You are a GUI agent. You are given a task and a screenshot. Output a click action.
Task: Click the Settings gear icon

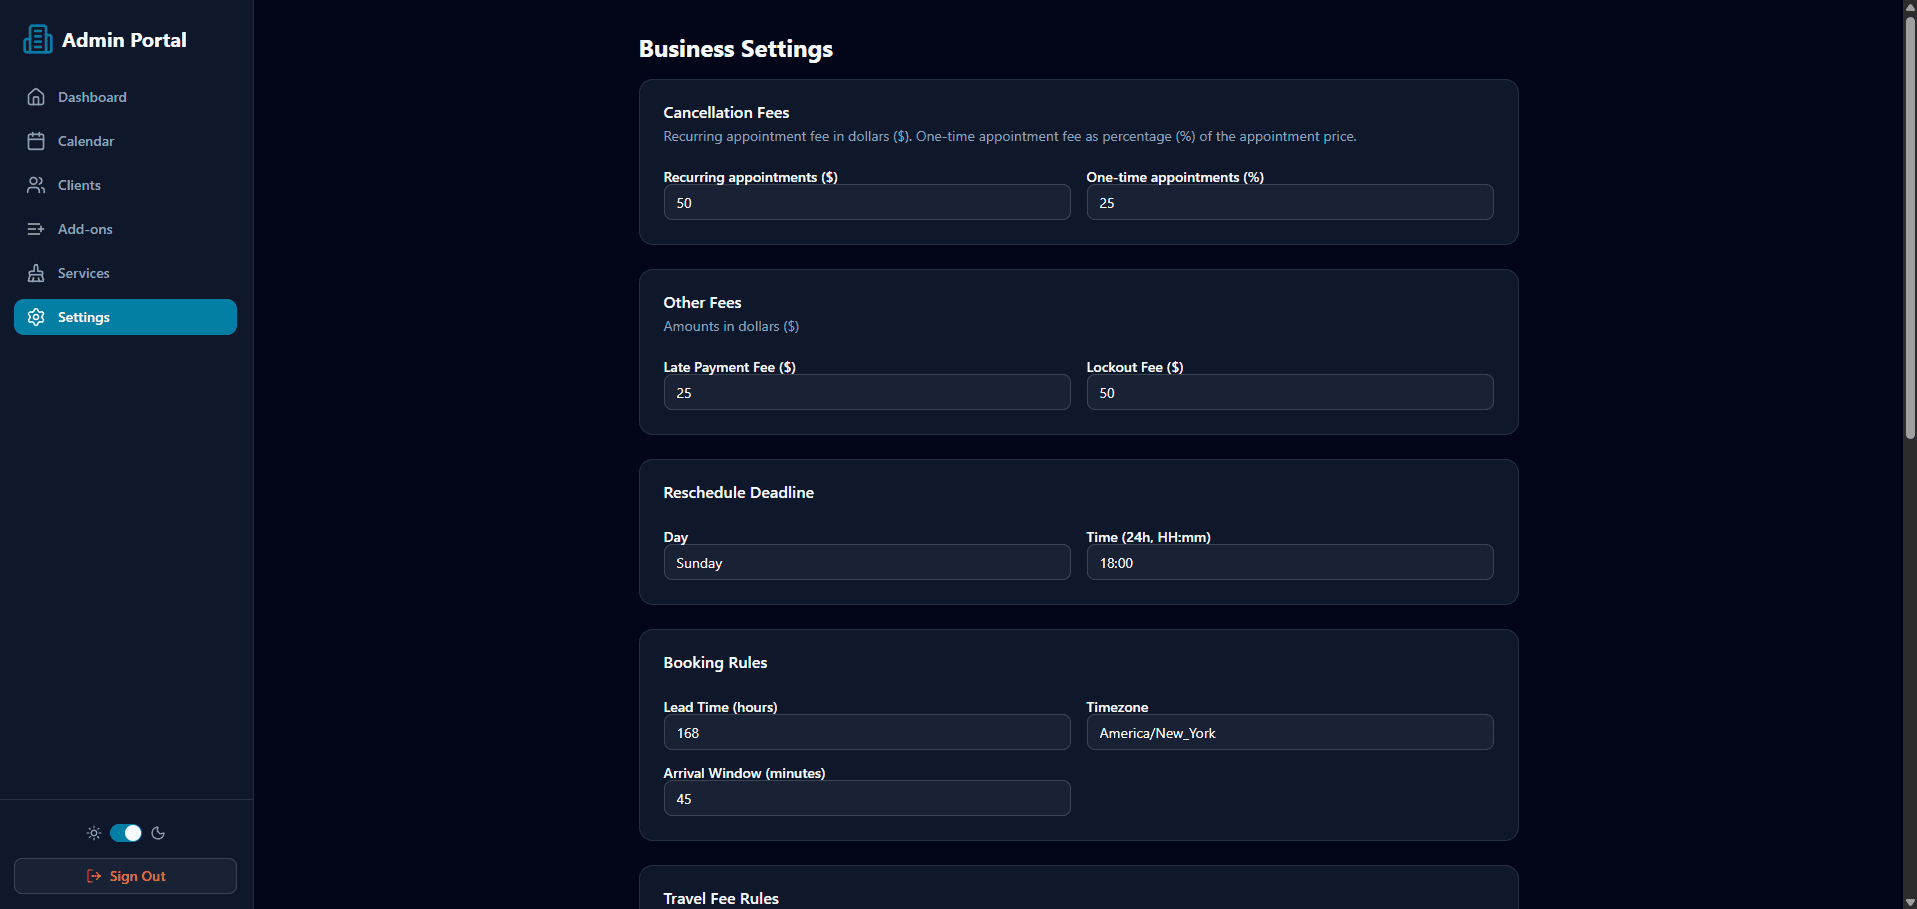[x=36, y=316]
